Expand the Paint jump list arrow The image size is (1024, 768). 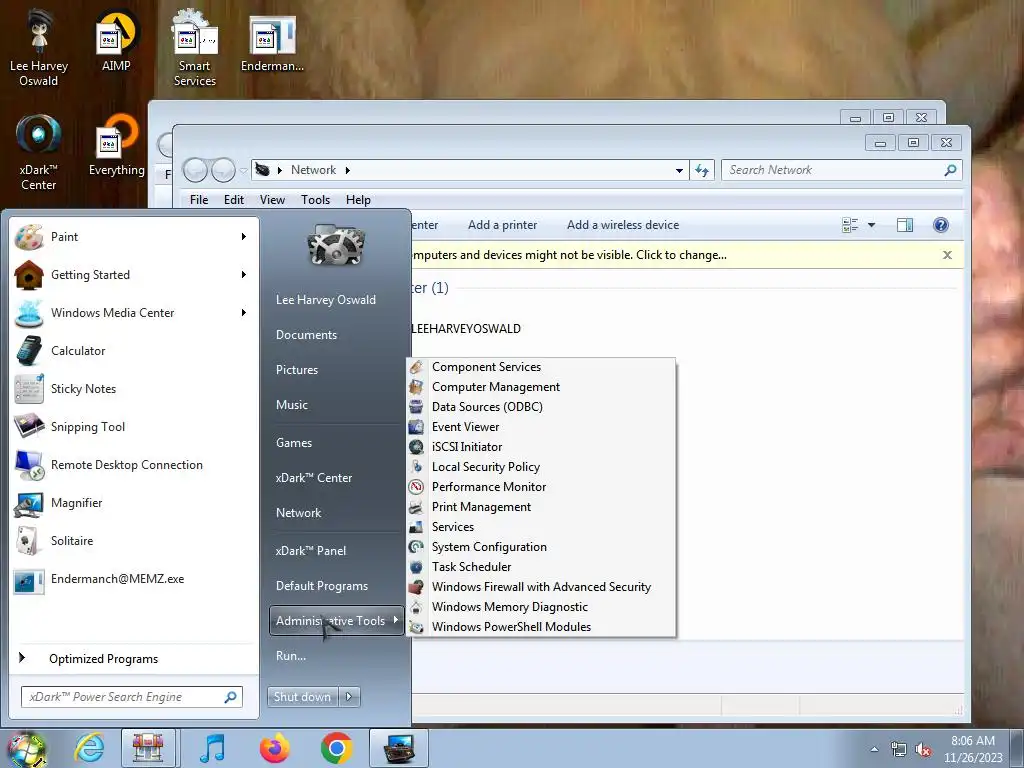click(244, 236)
